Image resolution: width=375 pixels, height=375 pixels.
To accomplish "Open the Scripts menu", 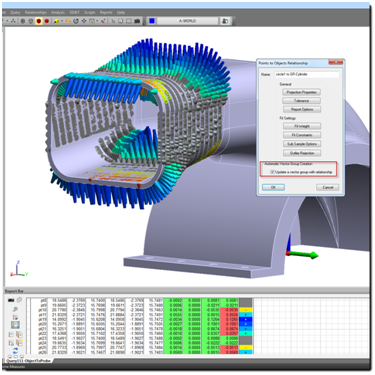I will (x=90, y=12).
